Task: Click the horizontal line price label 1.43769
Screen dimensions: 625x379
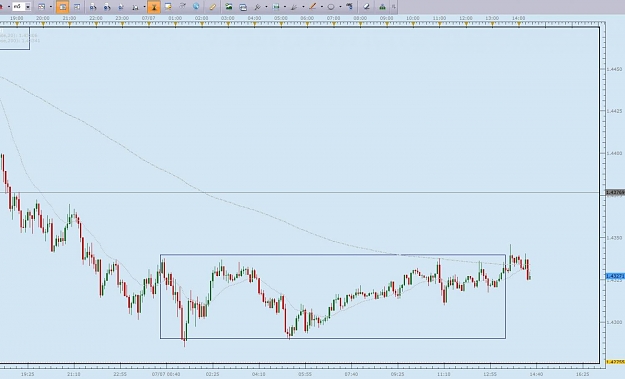Action: coord(615,192)
